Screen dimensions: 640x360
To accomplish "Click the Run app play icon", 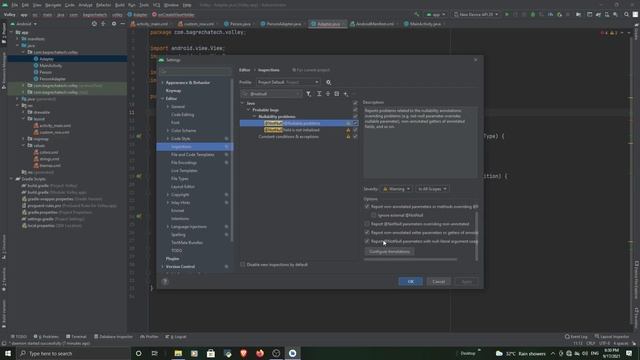I will pos(507,14).
